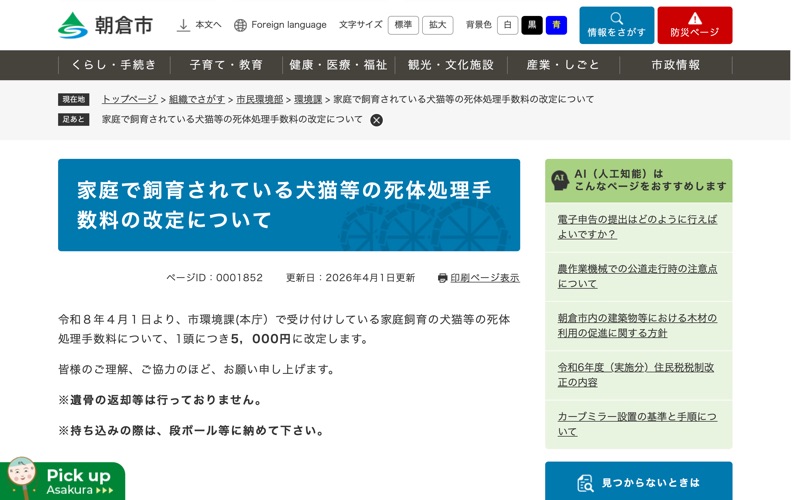Click the 更新日：2026年4月1日更新 text
800x500 pixels.
click(x=351, y=278)
